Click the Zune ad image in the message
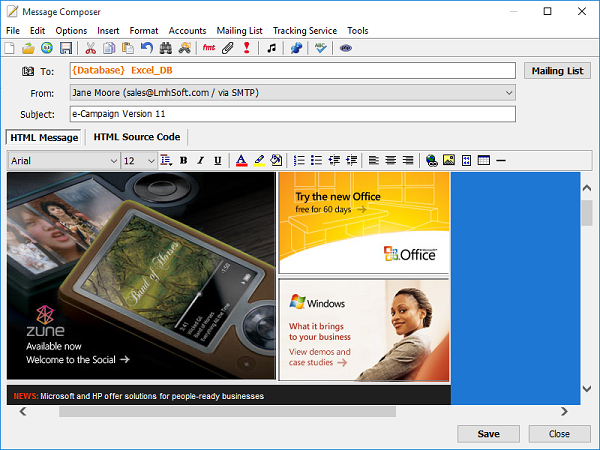 pyautogui.click(x=141, y=276)
